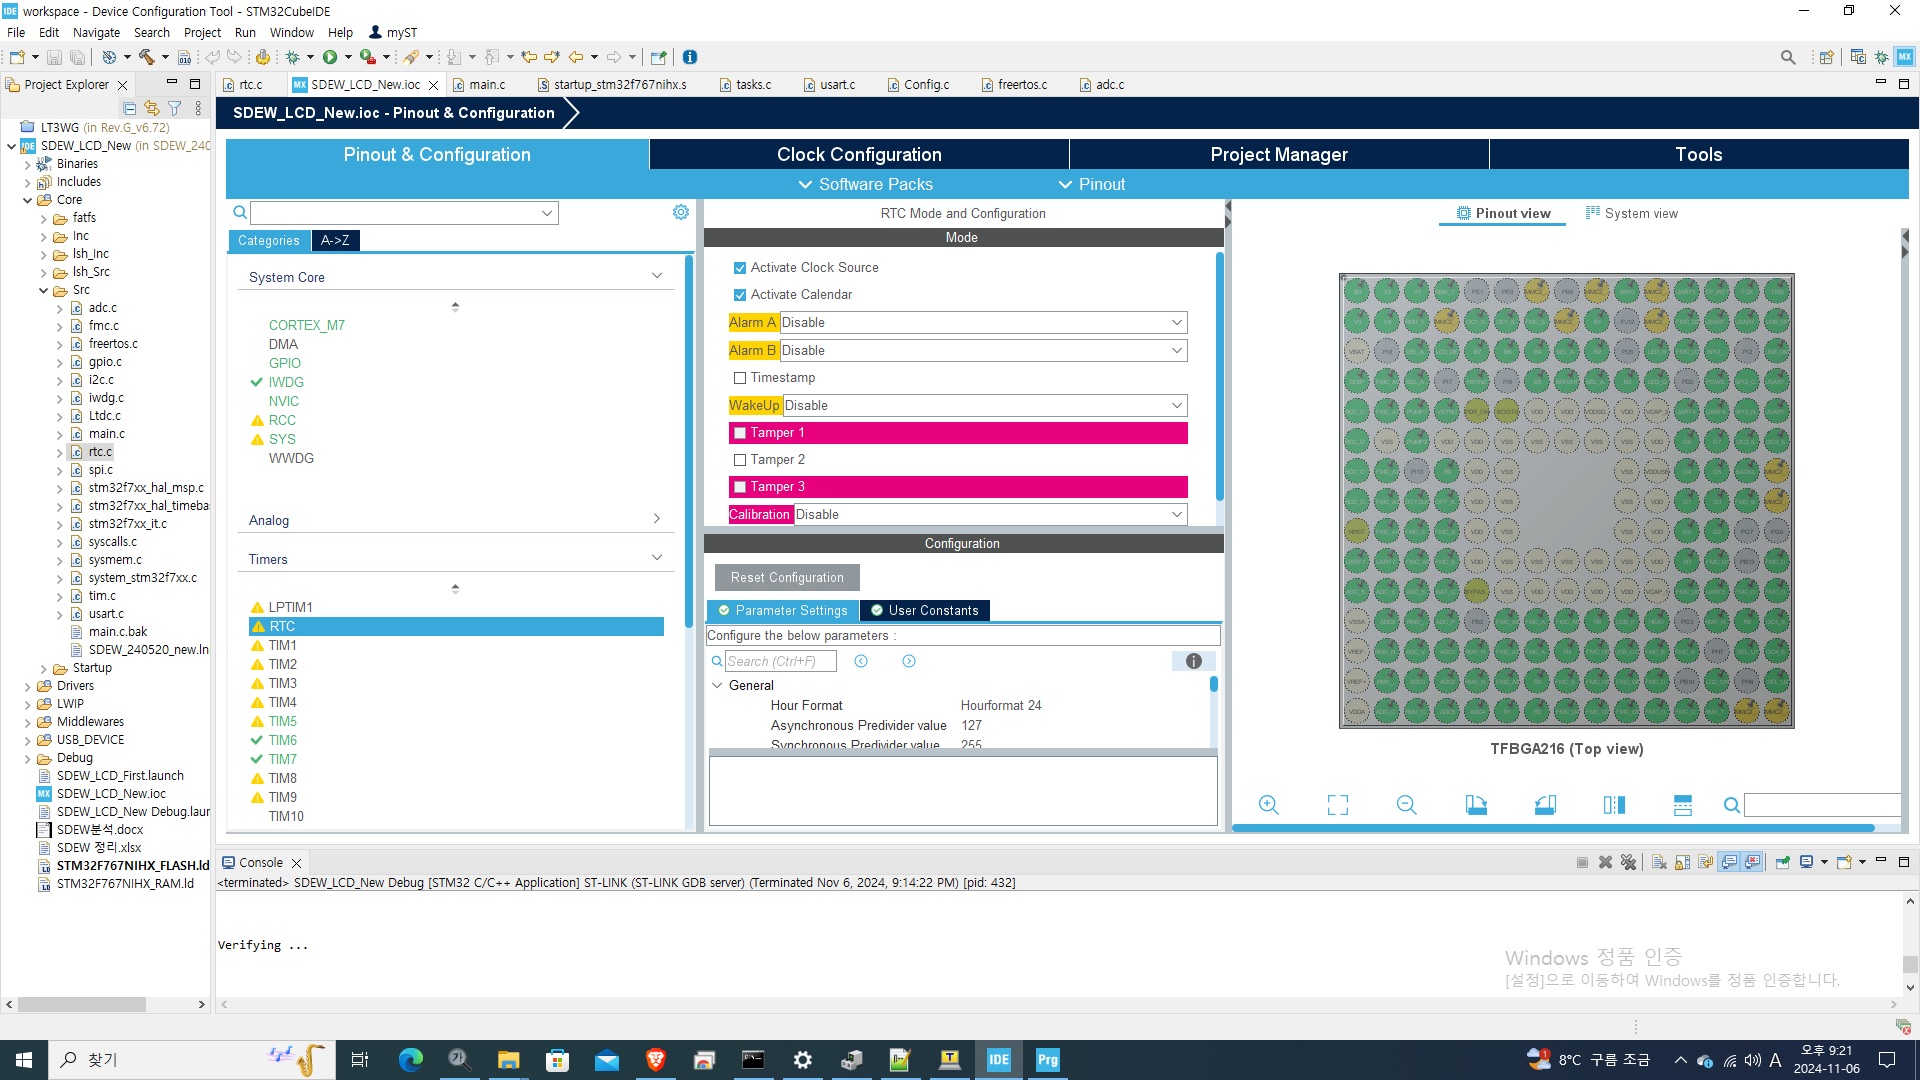Open the Alarm A dropdown

tap(983, 323)
